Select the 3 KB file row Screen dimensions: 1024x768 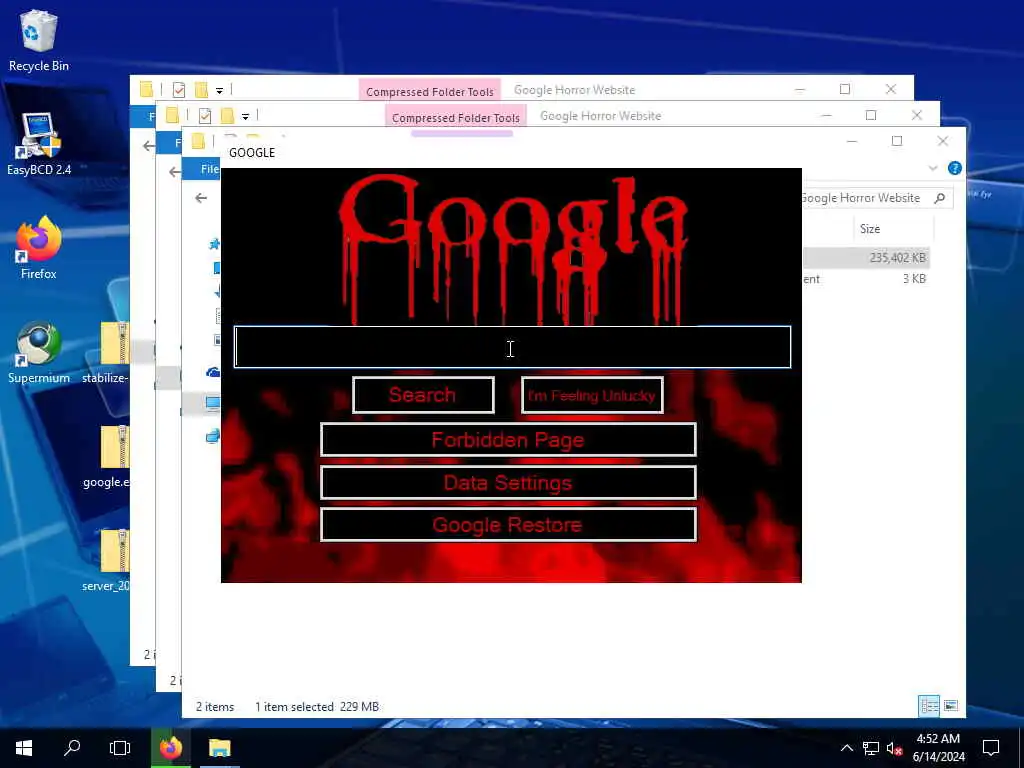[x=866, y=279]
